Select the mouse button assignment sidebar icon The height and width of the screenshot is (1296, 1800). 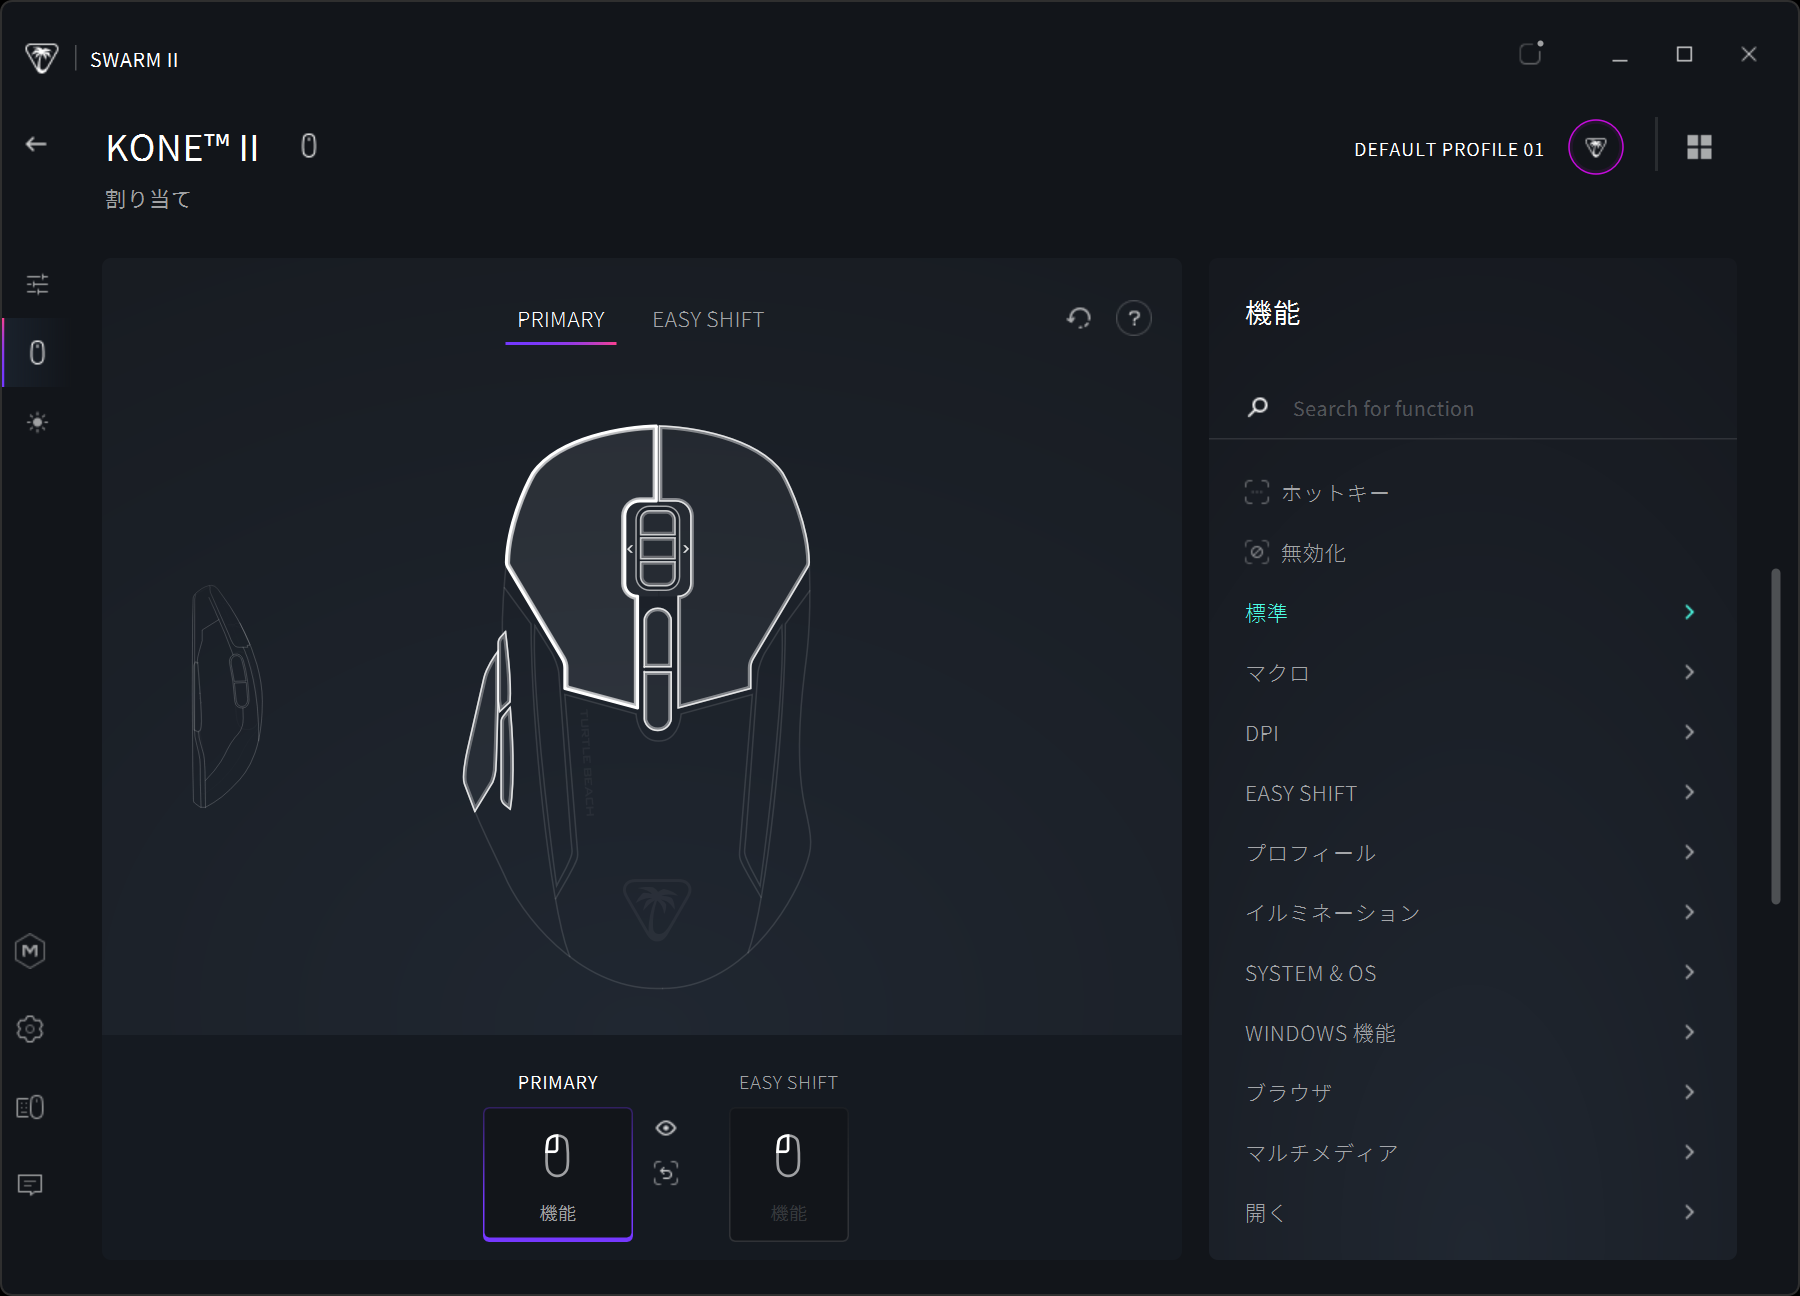37,353
